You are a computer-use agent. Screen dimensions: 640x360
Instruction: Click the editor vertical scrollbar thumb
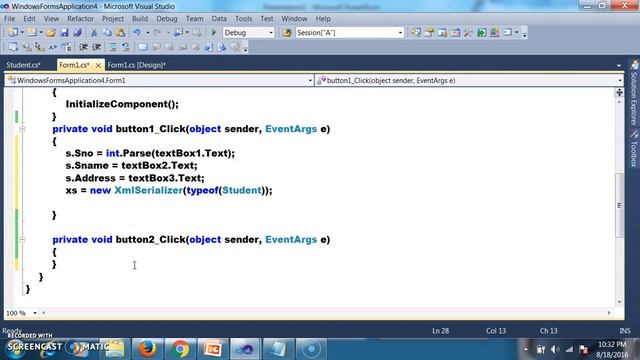(619, 205)
